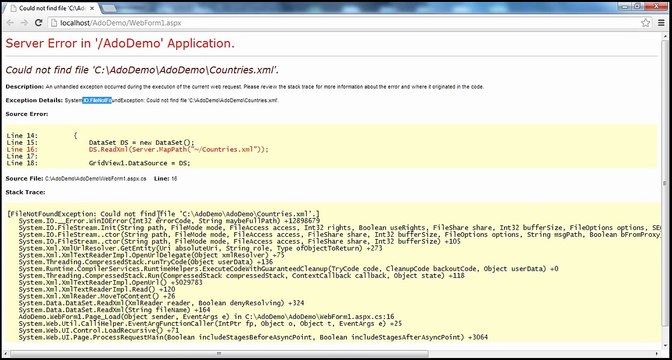
Task: Click the 'CompressedStack.Run' stack line
Action: [x=241, y=276]
